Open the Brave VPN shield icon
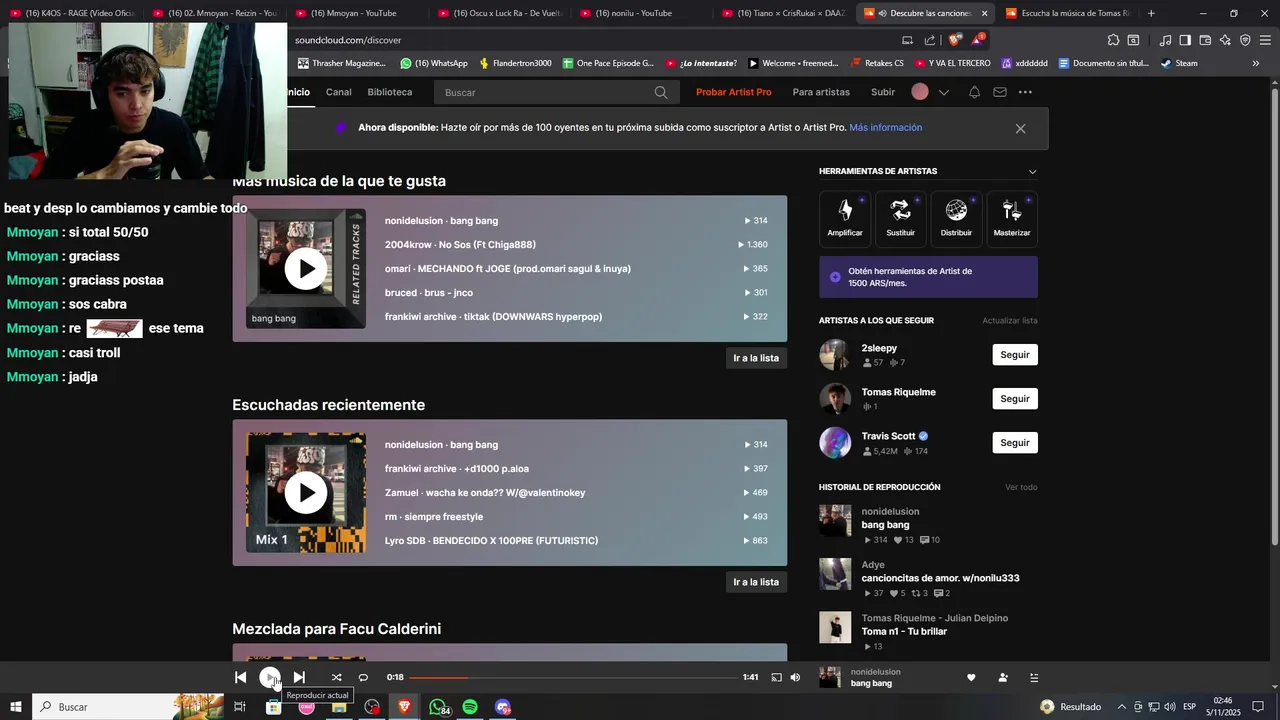The height and width of the screenshot is (720, 1280). coord(1245,40)
